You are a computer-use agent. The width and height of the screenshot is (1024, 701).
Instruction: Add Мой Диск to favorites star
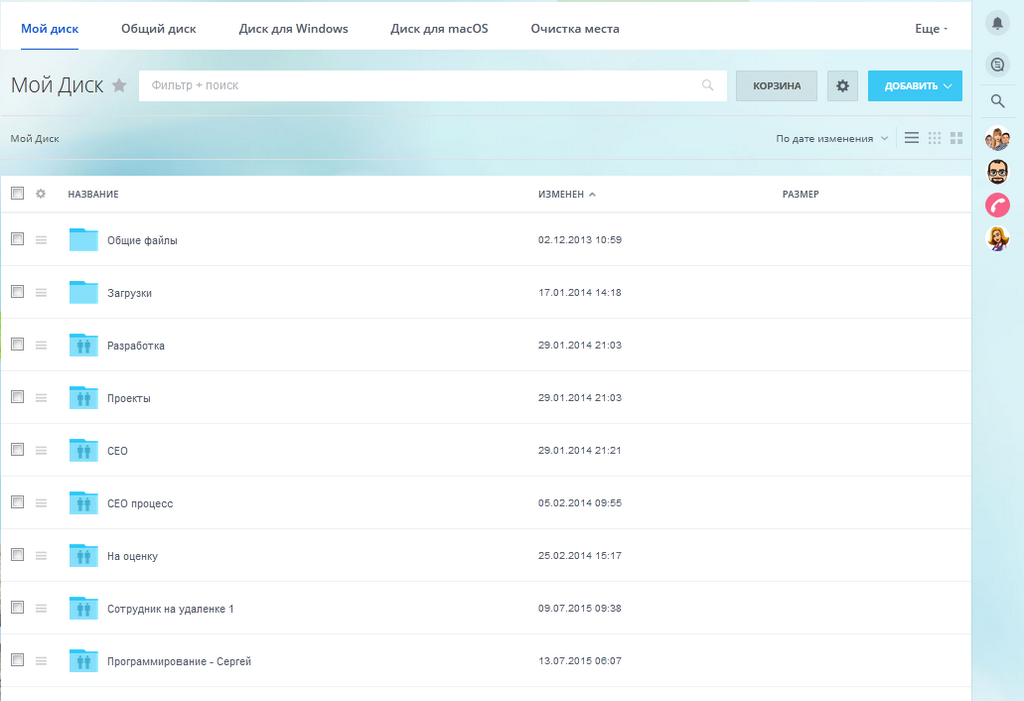(119, 85)
